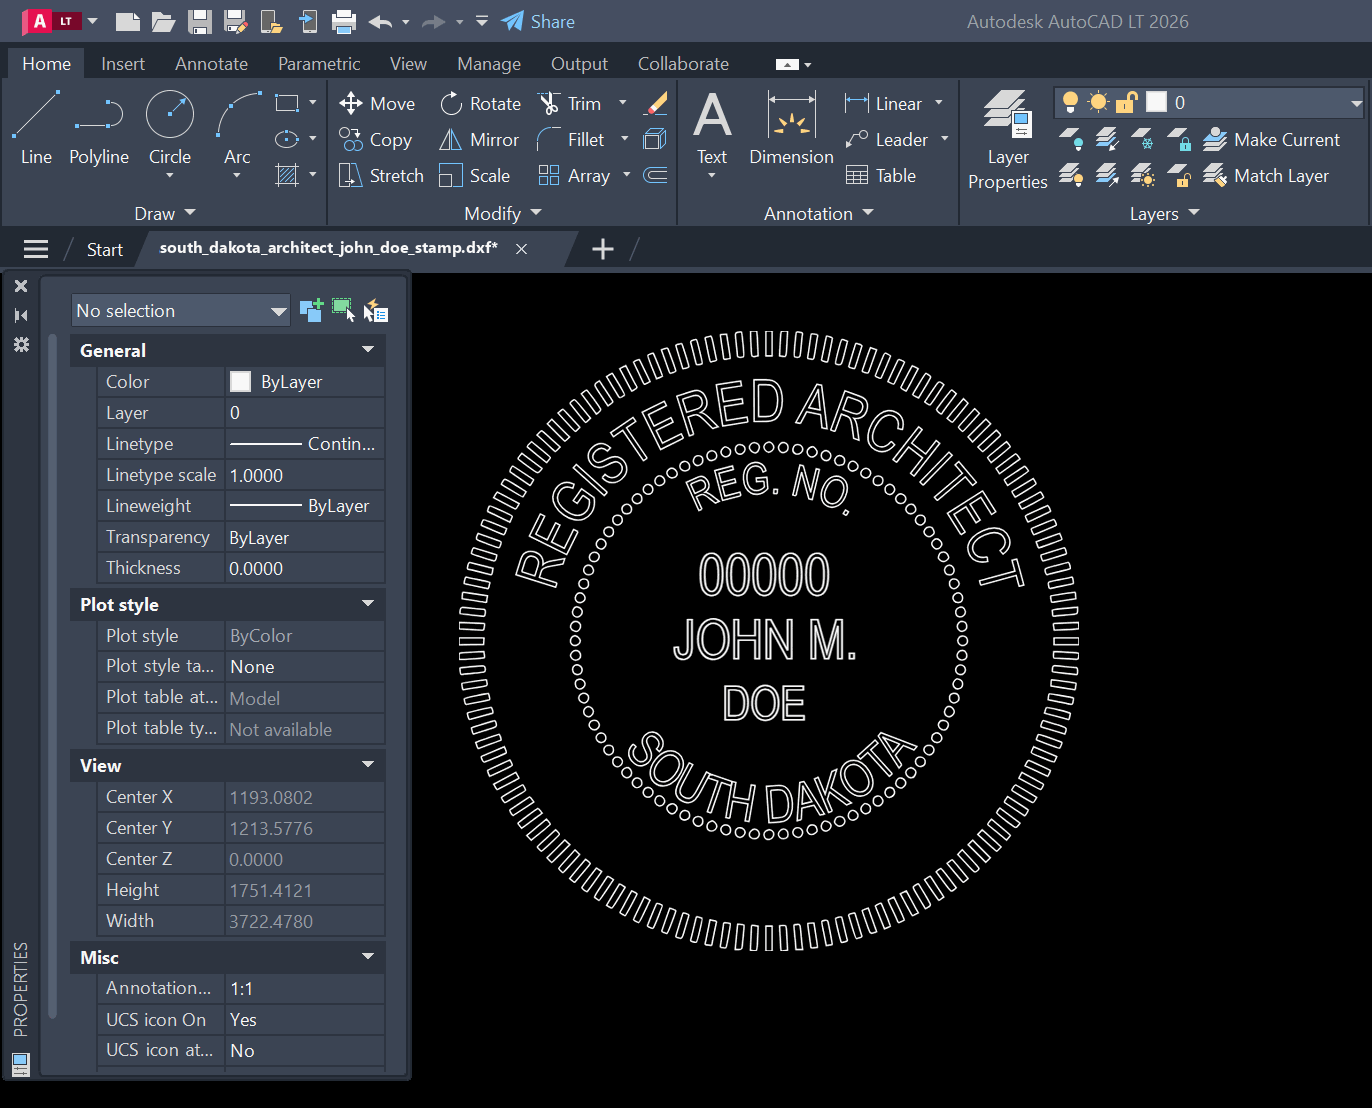Image resolution: width=1372 pixels, height=1108 pixels.
Task: Activate the Rotate command
Action: pos(480,104)
